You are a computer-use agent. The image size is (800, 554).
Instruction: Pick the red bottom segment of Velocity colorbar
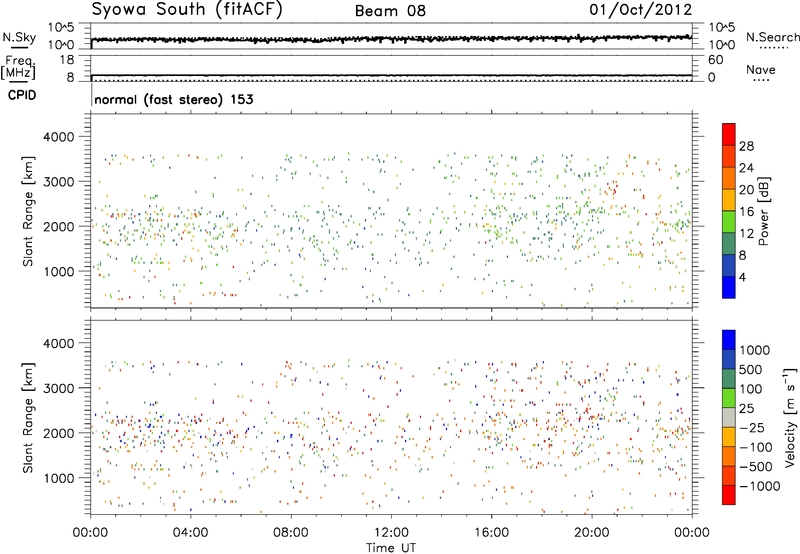729,495
